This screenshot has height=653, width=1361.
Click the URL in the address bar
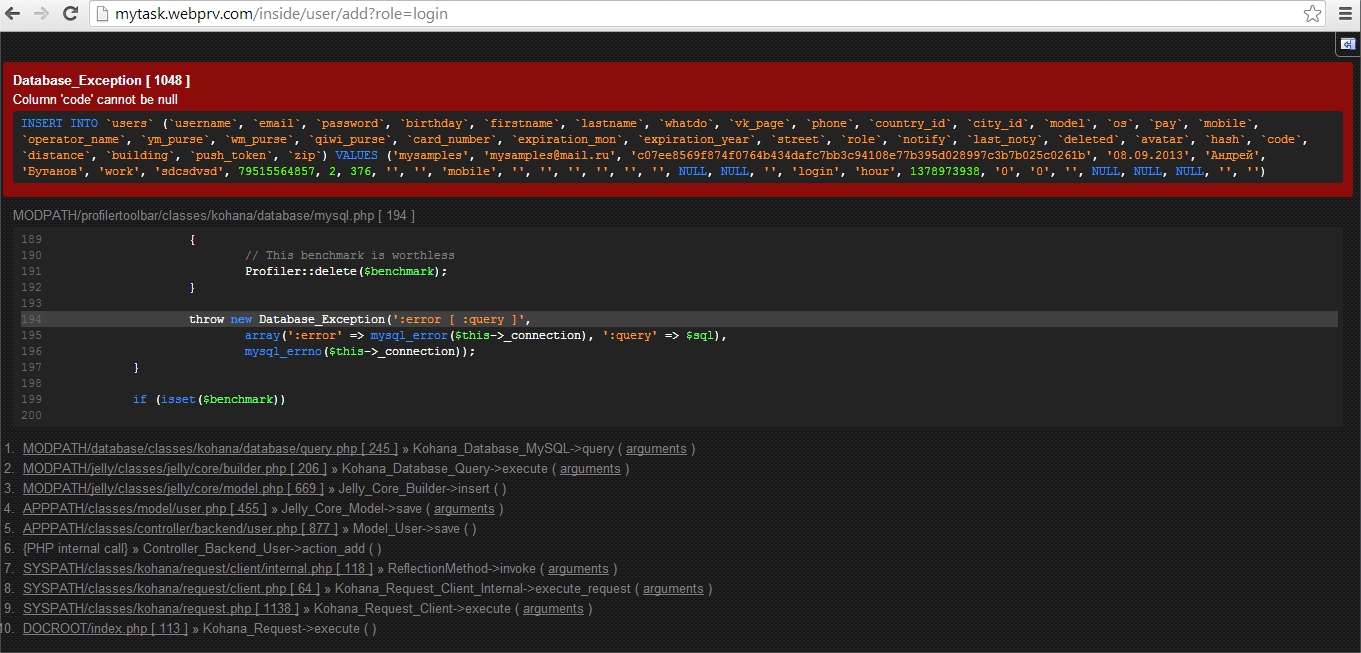pos(282,14)
